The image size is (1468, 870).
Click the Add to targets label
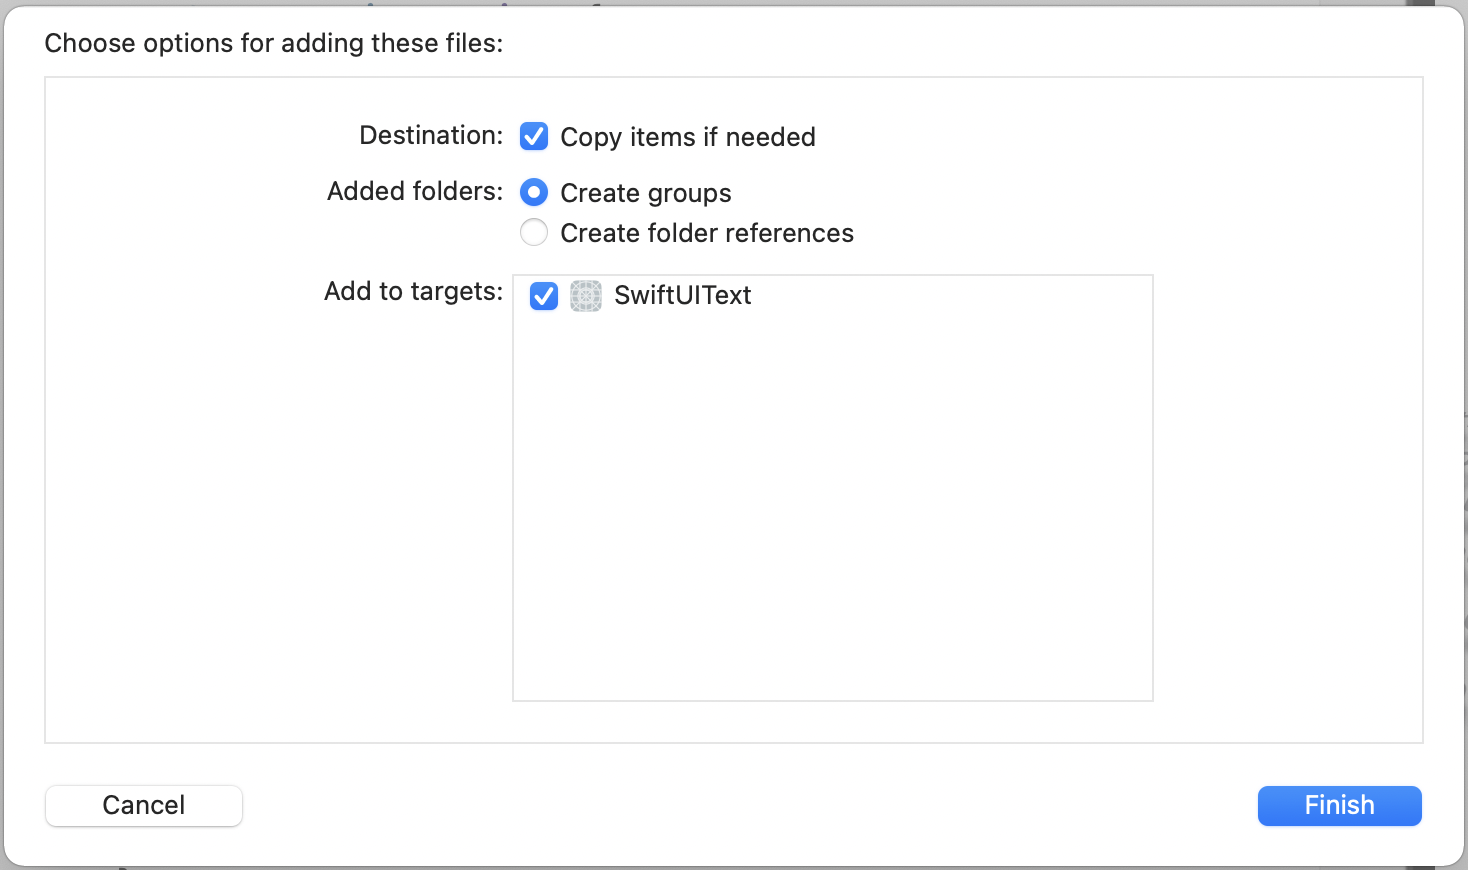coord(412,291)
